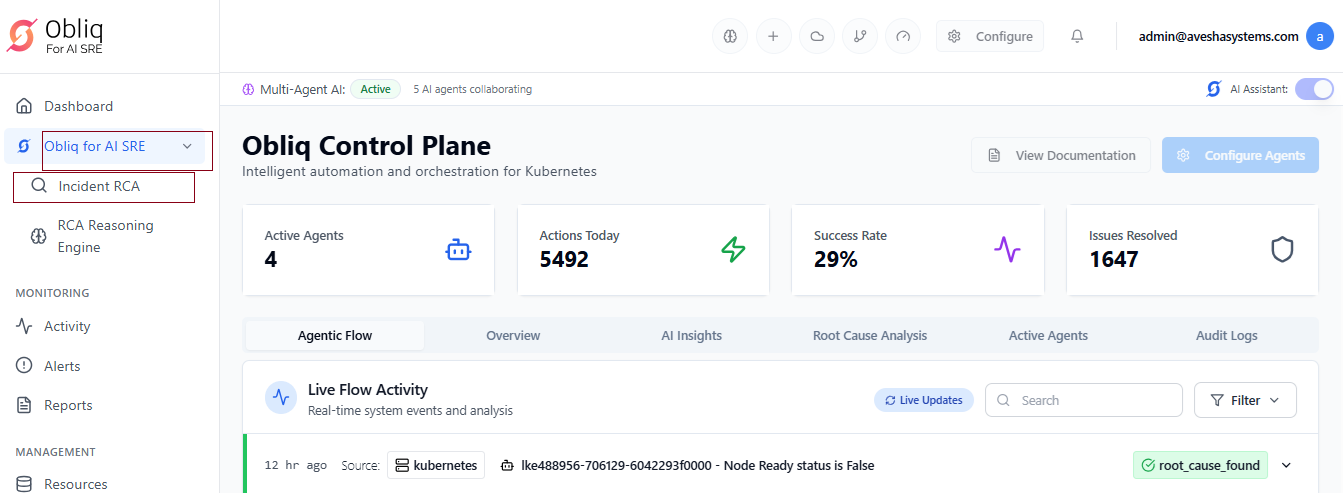Image resolution: width=1343 pixels, height=493 pixels.
Task: Switch to the Overview tab
Action: (513, 335)
